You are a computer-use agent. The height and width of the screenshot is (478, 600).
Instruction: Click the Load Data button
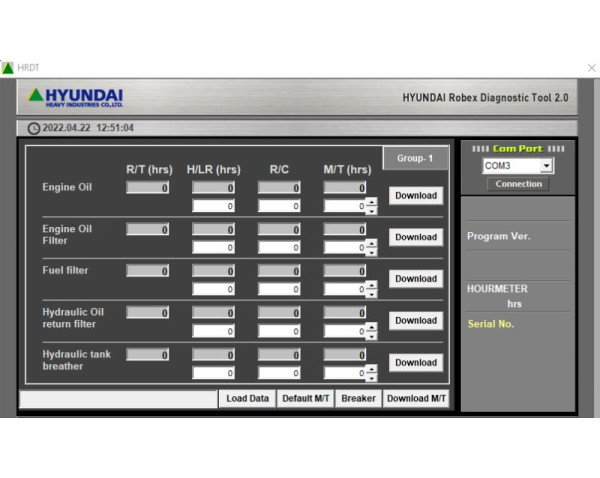(247, 398)
